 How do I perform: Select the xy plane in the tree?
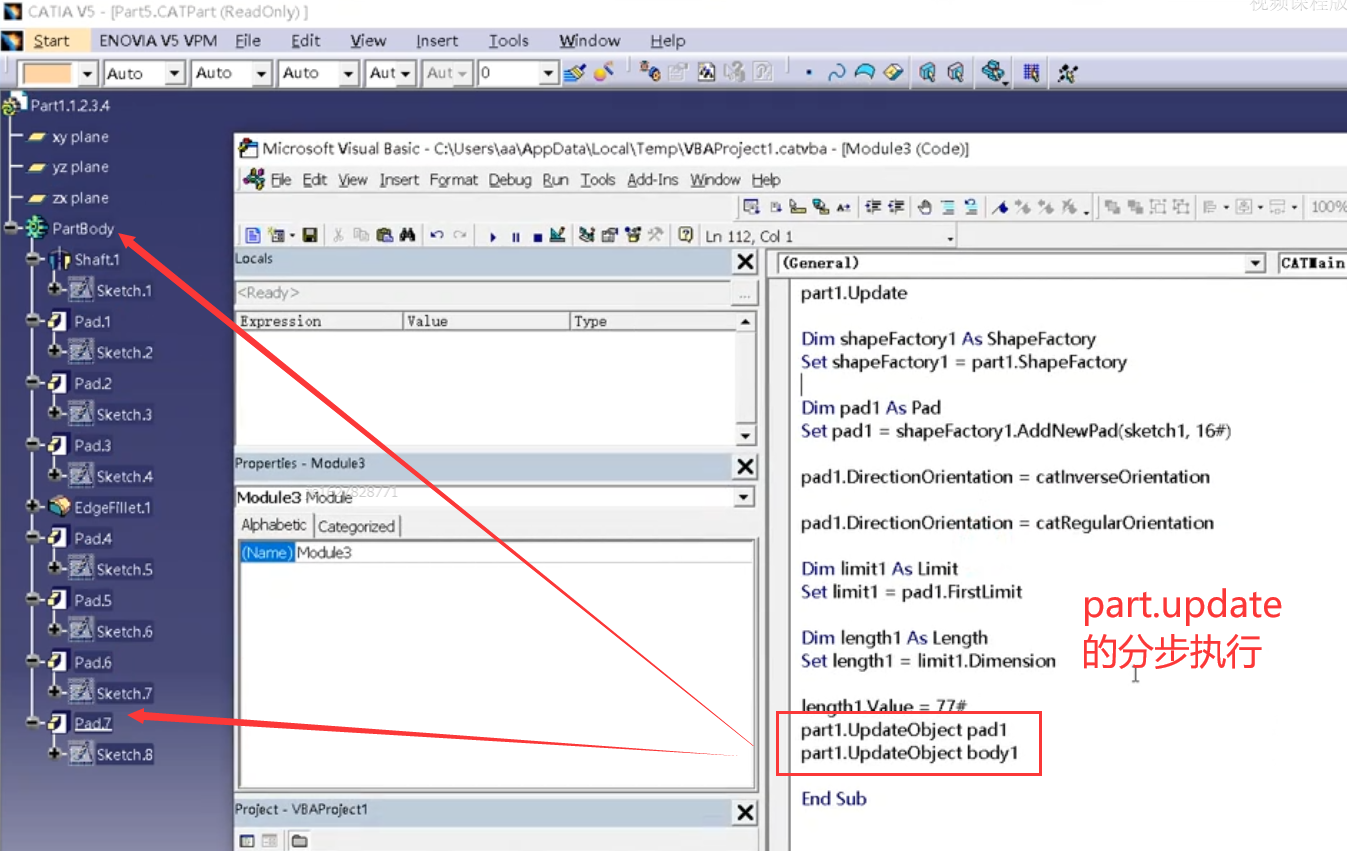click(80, 137)
